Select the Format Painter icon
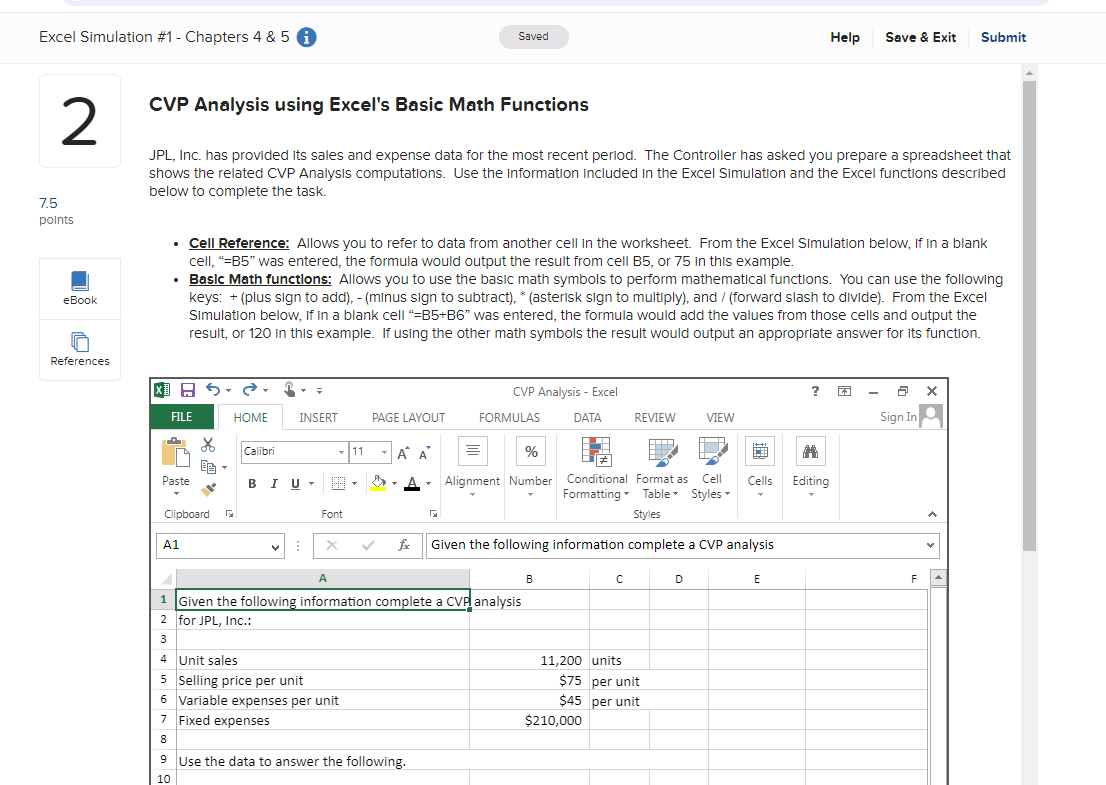This screenshot has height=785, width=1106. [x=208, y=491]
